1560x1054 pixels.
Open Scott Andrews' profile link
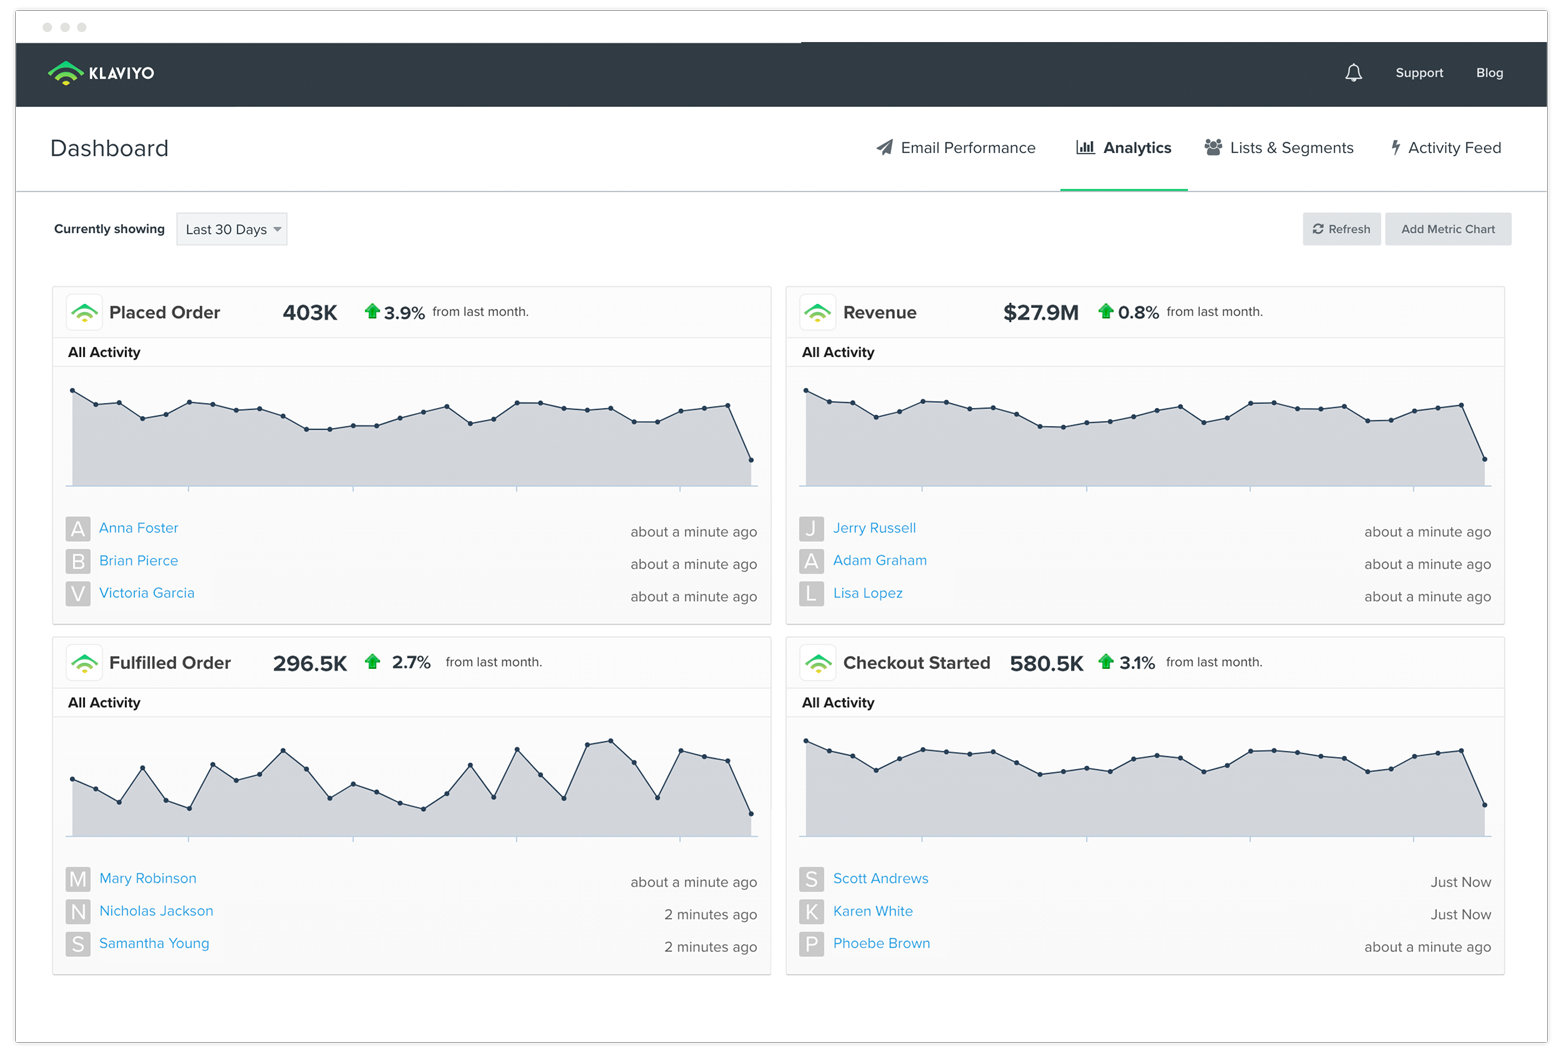(881, 878)
